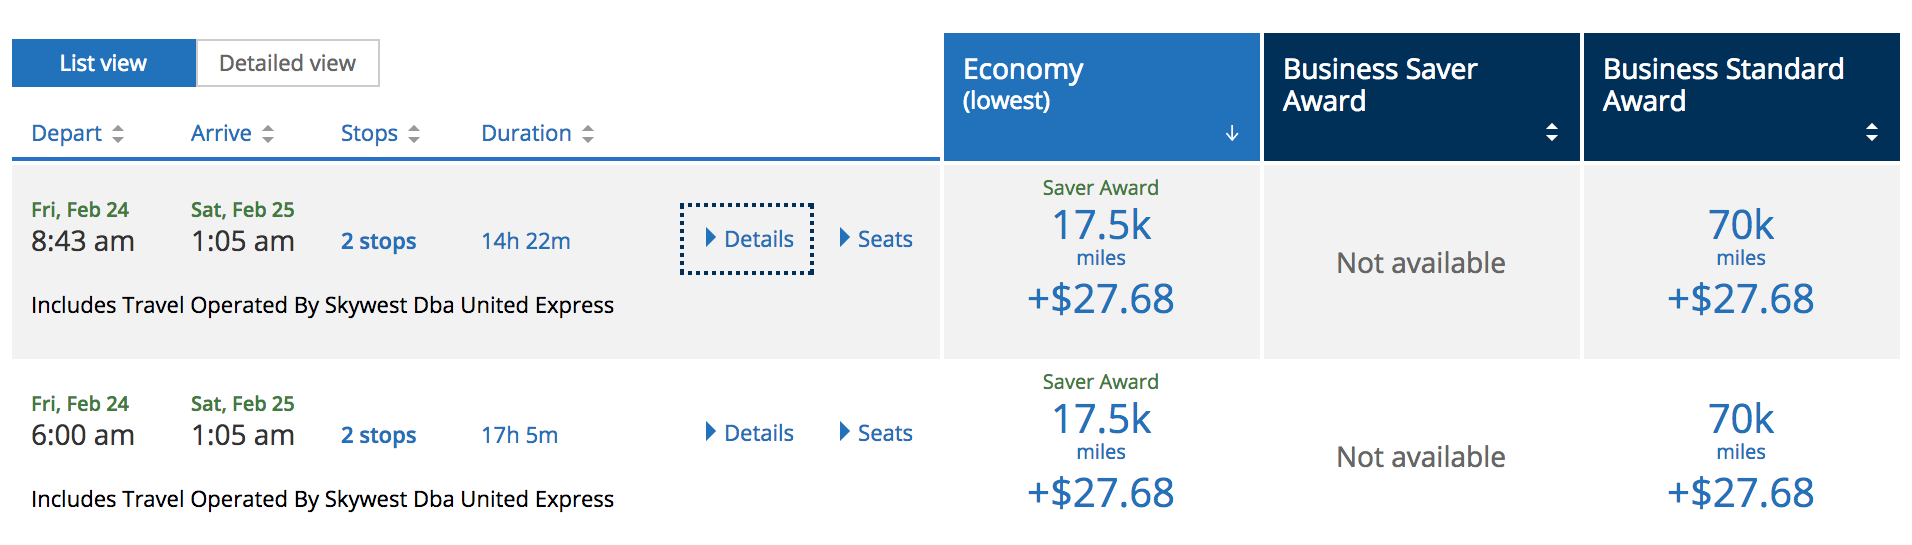Sort by number of Stops arrows
The width and height of the screenshot is (1912, 545).
pyautogui.click(x=414, y=134)
